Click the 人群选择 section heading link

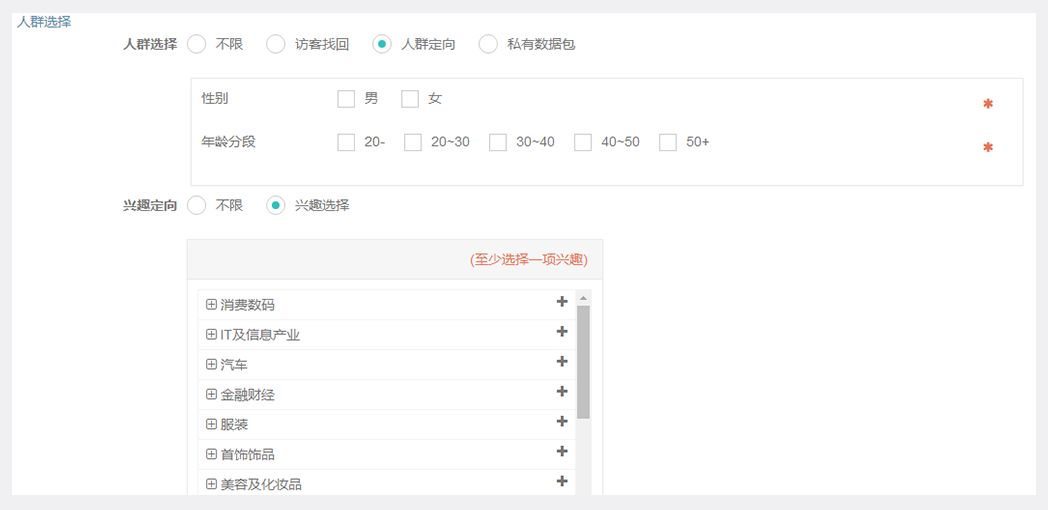[x=44, y=21]
